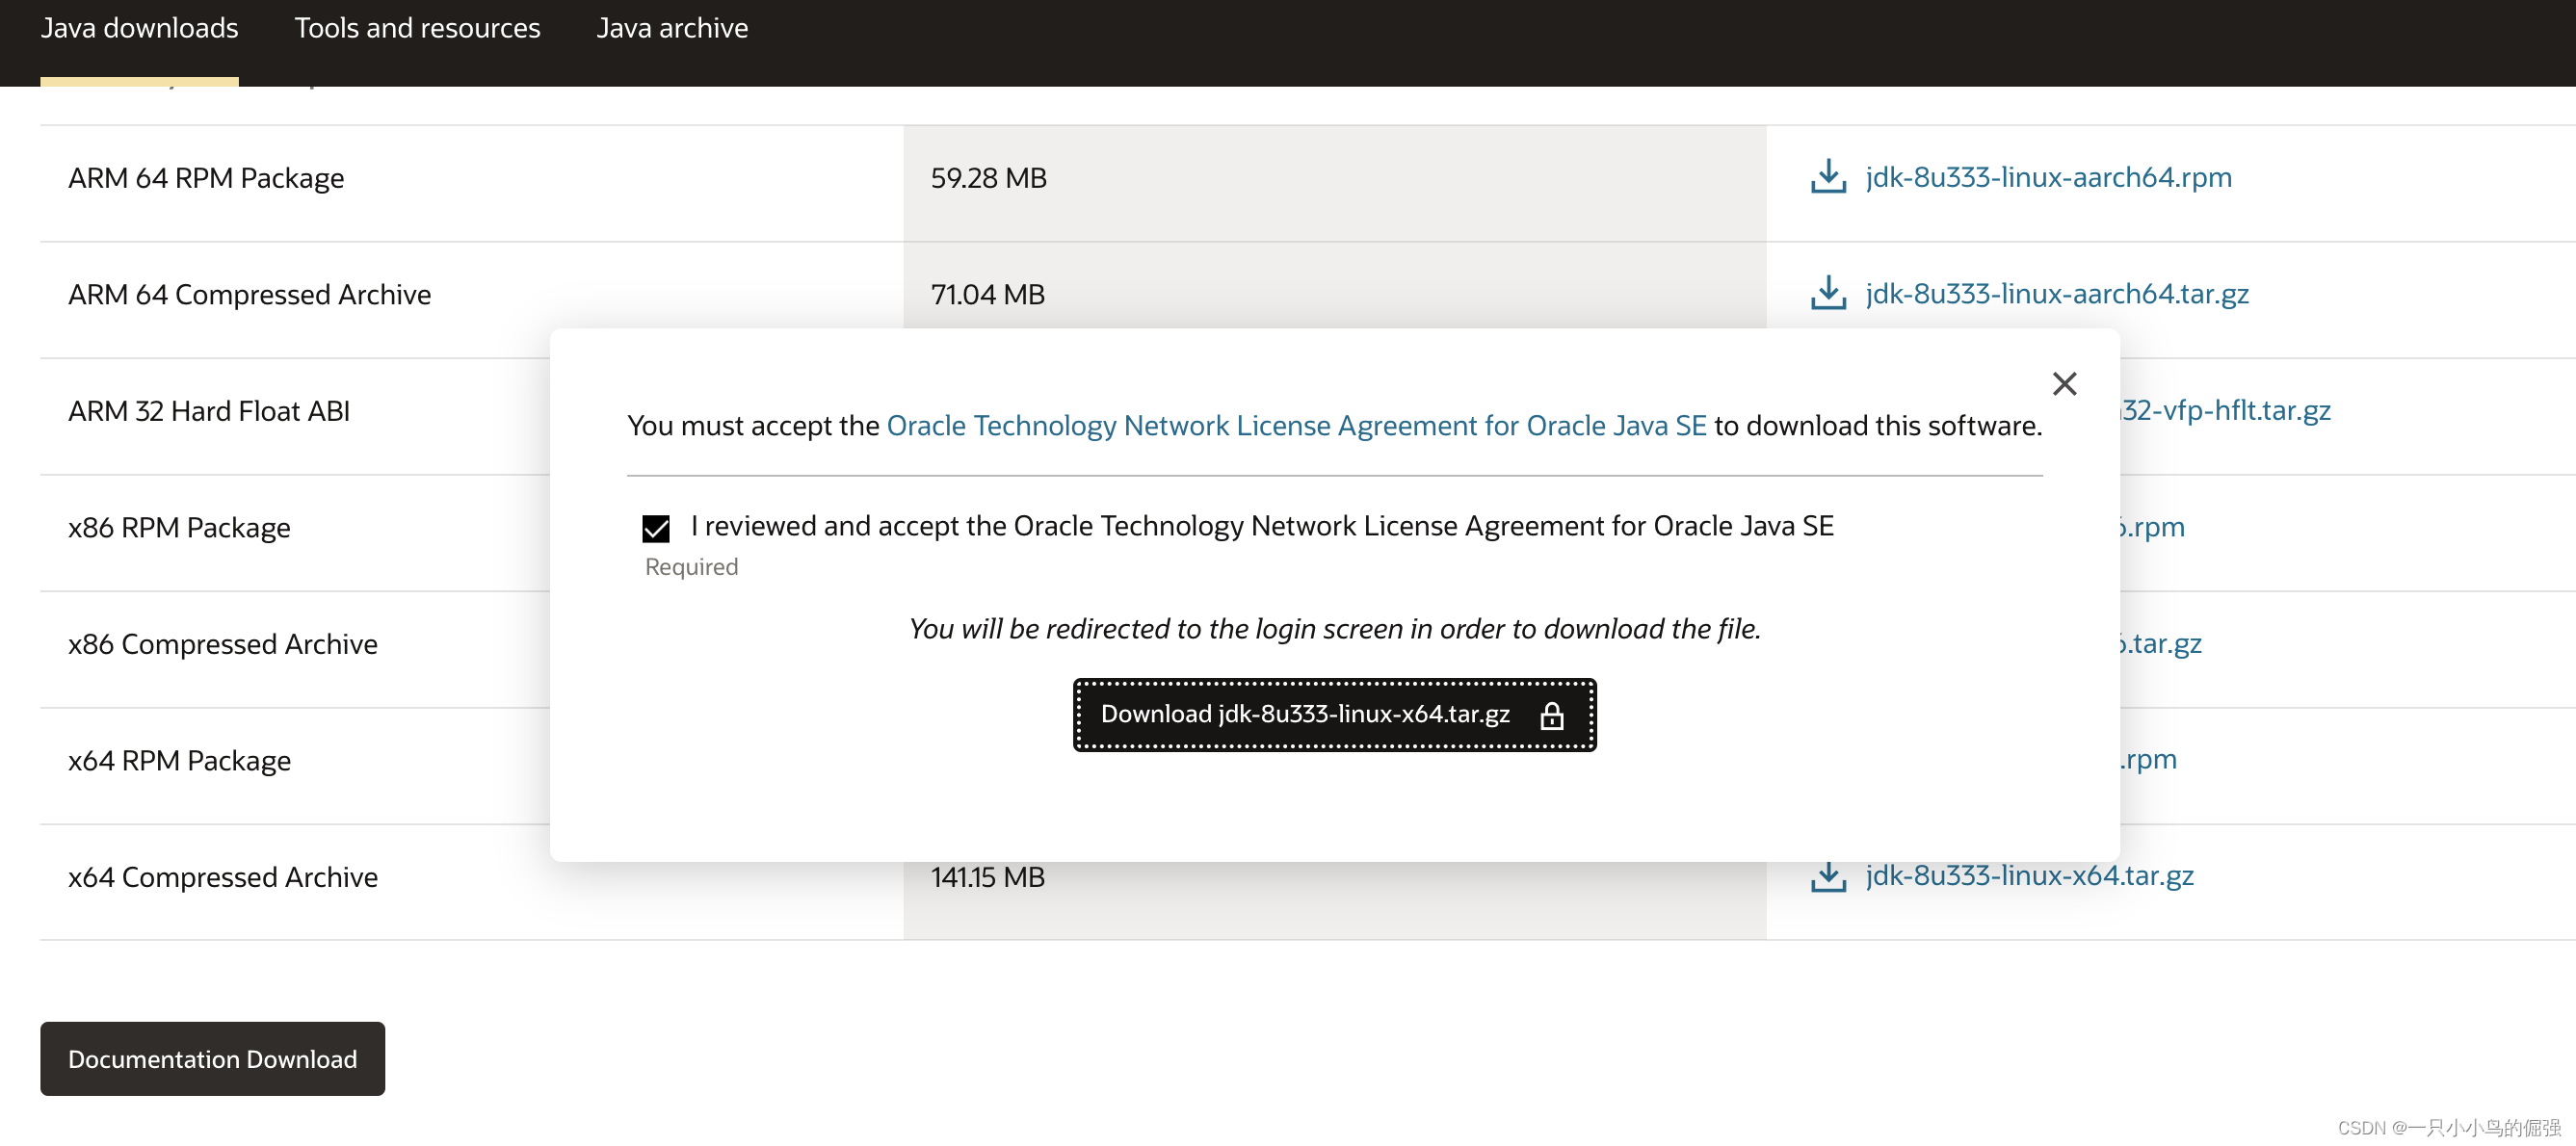Expand the Java archive menu item

click(x=670, y=25)
